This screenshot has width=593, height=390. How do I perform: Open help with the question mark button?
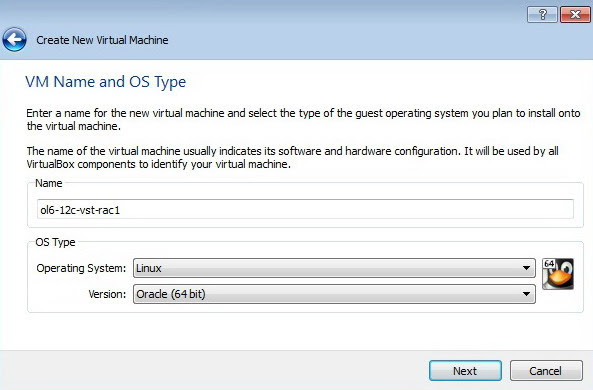542,15
